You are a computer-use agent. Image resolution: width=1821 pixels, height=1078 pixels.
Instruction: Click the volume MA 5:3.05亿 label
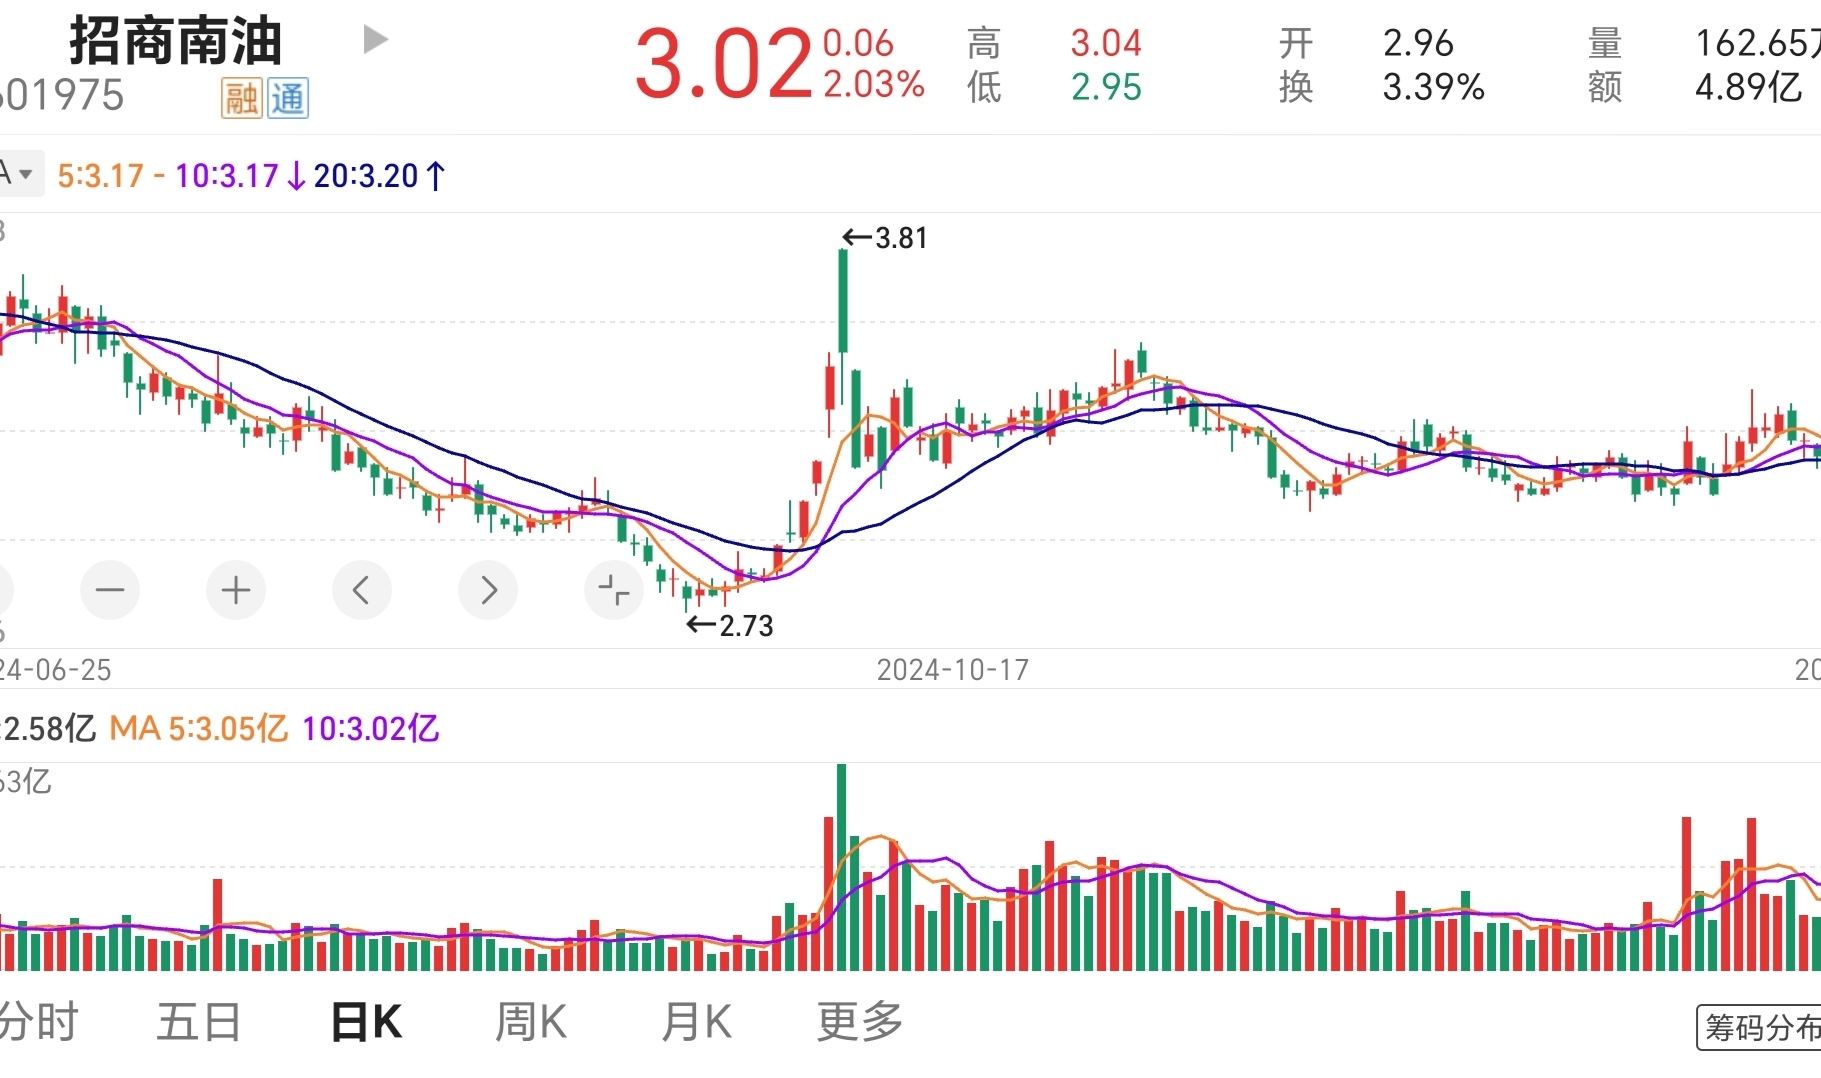[x=198, y=729]
